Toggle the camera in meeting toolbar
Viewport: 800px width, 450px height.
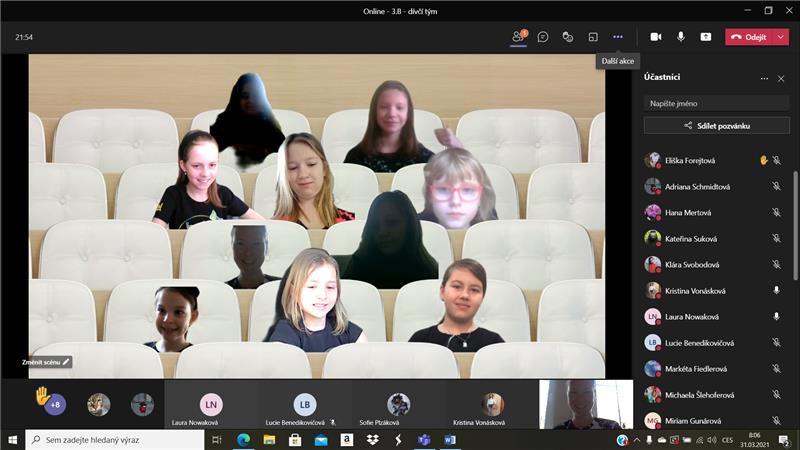coord(656,37)
